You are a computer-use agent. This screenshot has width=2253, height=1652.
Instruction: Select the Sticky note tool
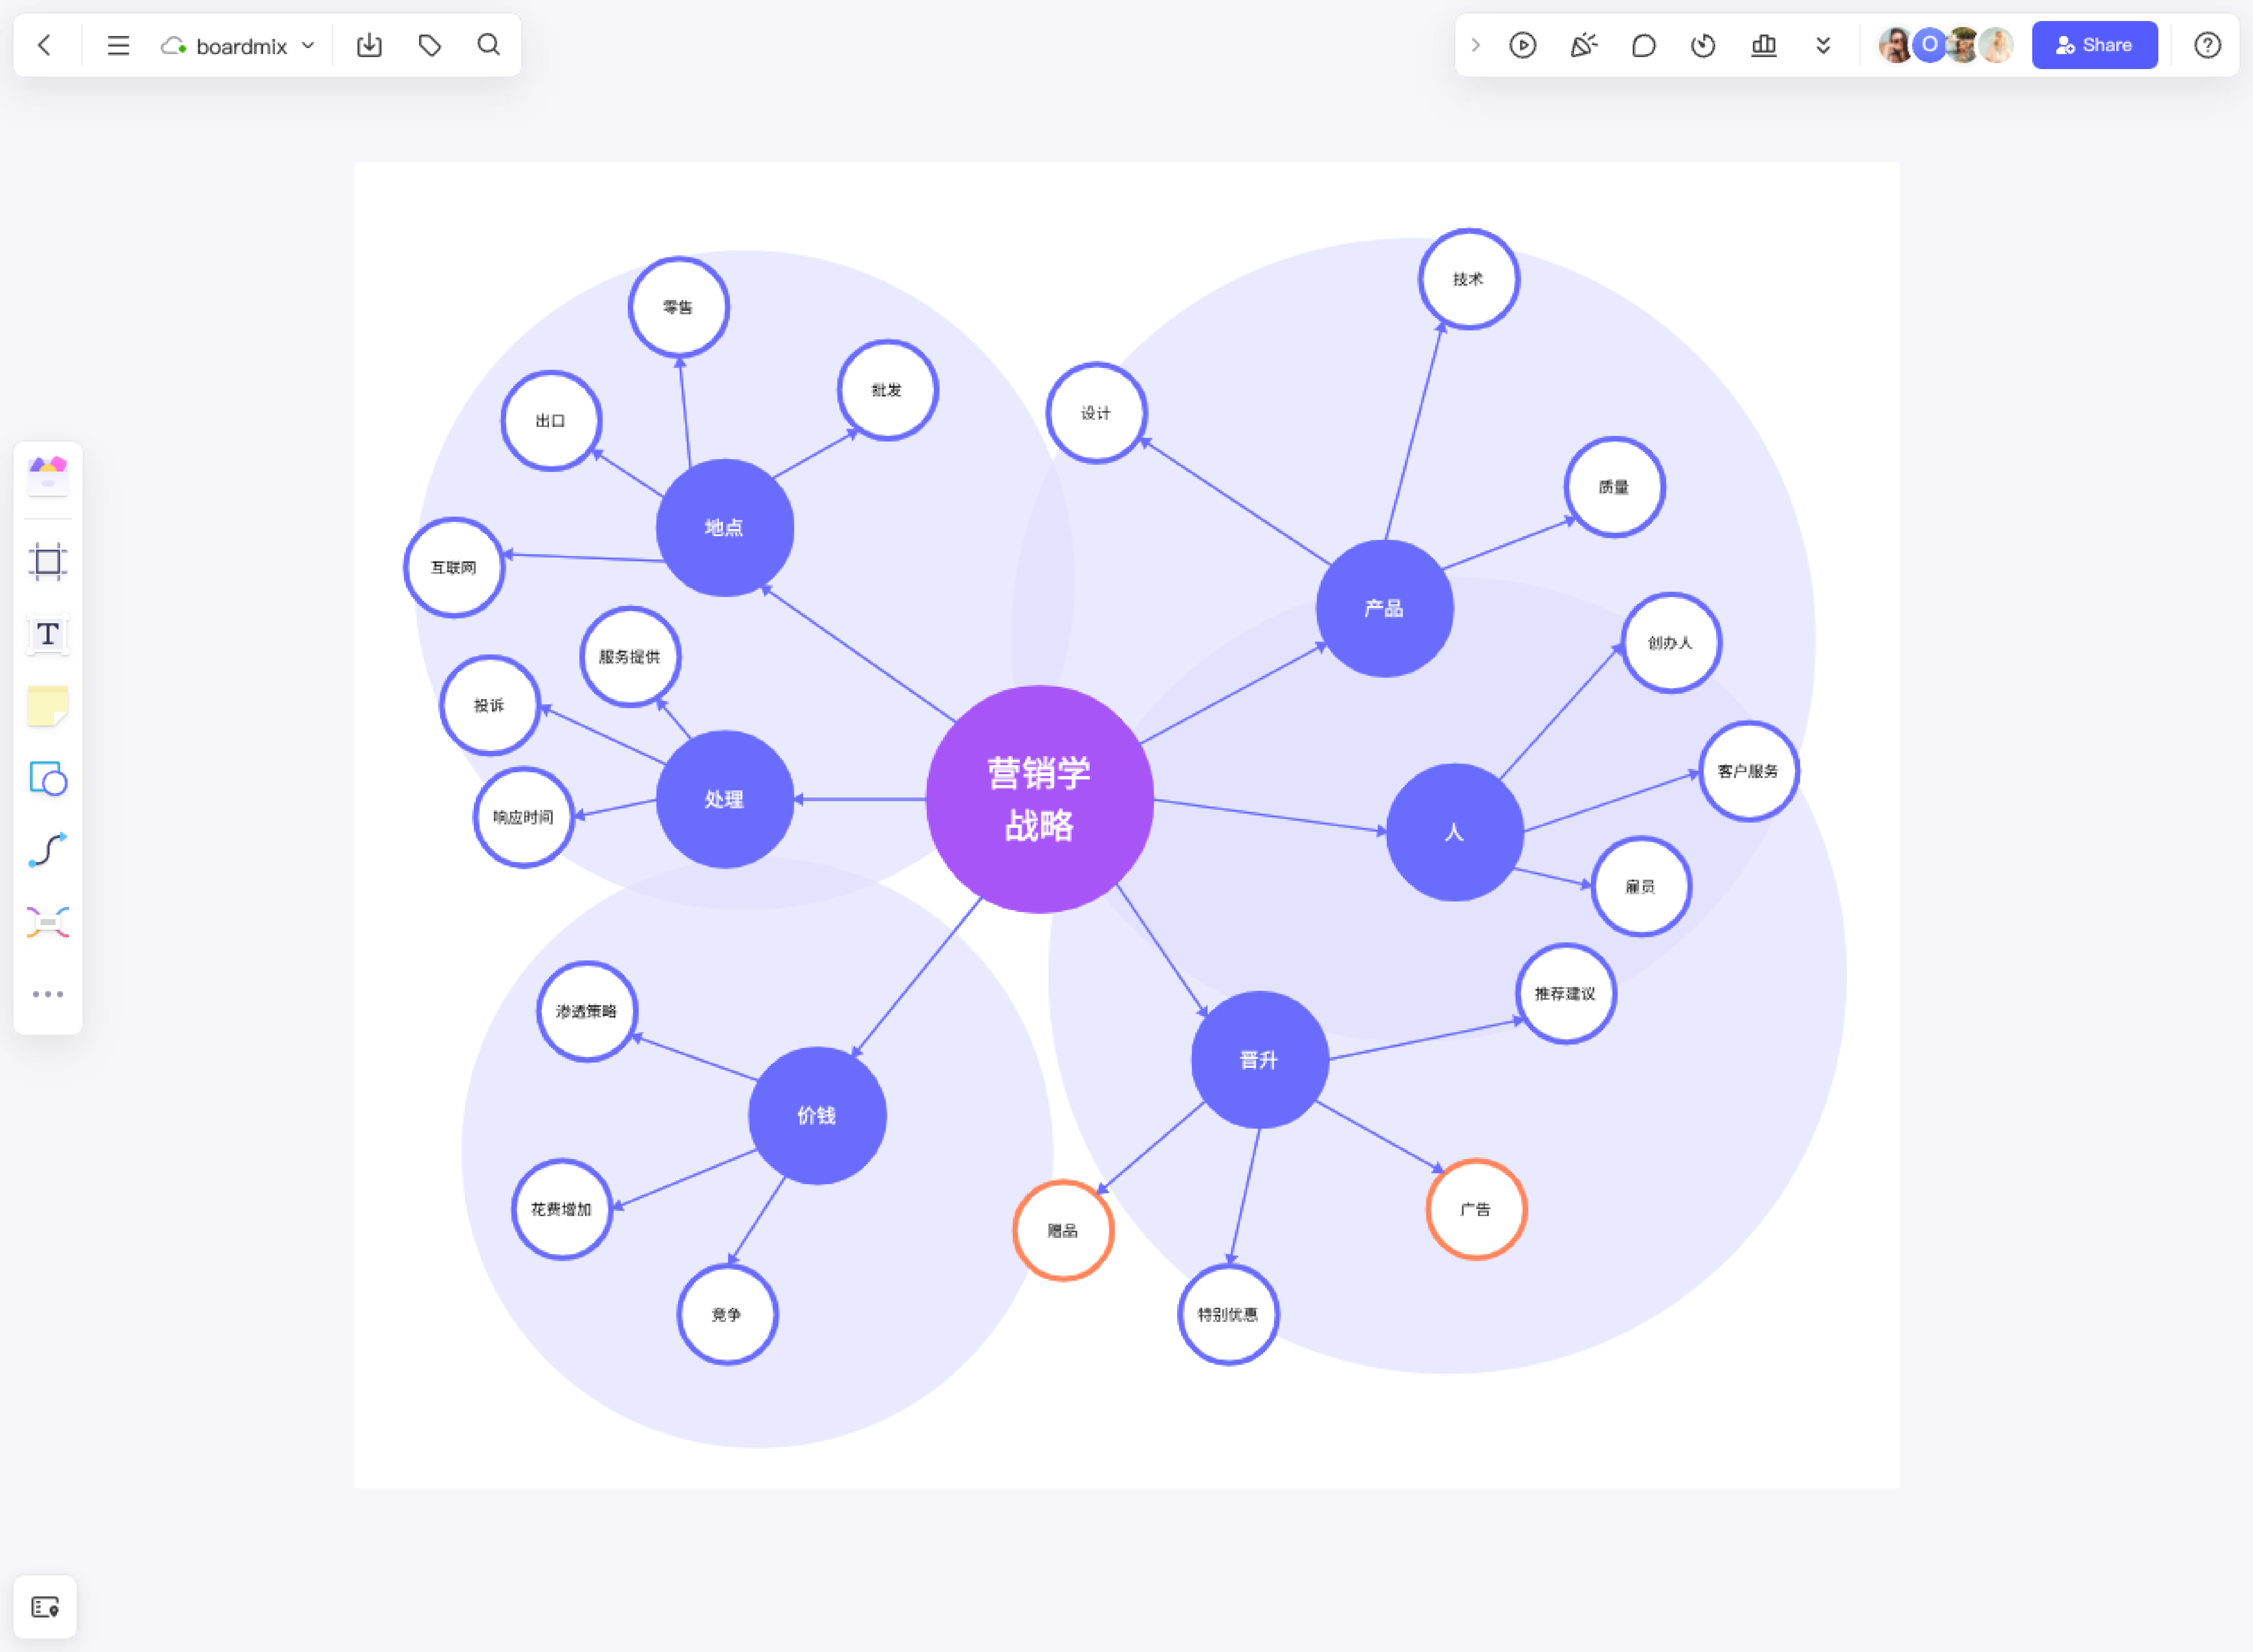point(48,706)
